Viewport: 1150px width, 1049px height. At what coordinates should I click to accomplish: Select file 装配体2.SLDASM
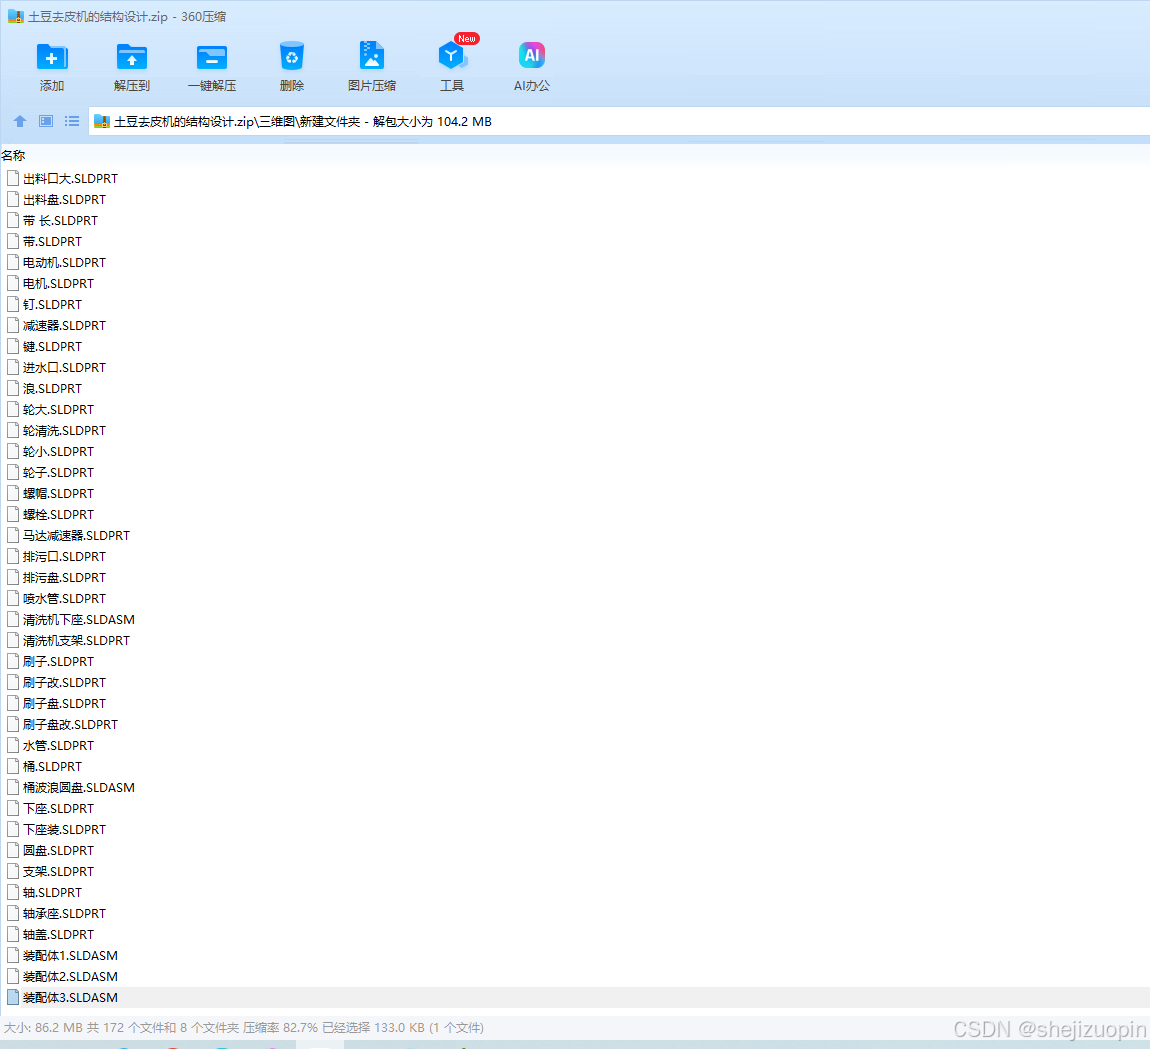coord(70,977)
